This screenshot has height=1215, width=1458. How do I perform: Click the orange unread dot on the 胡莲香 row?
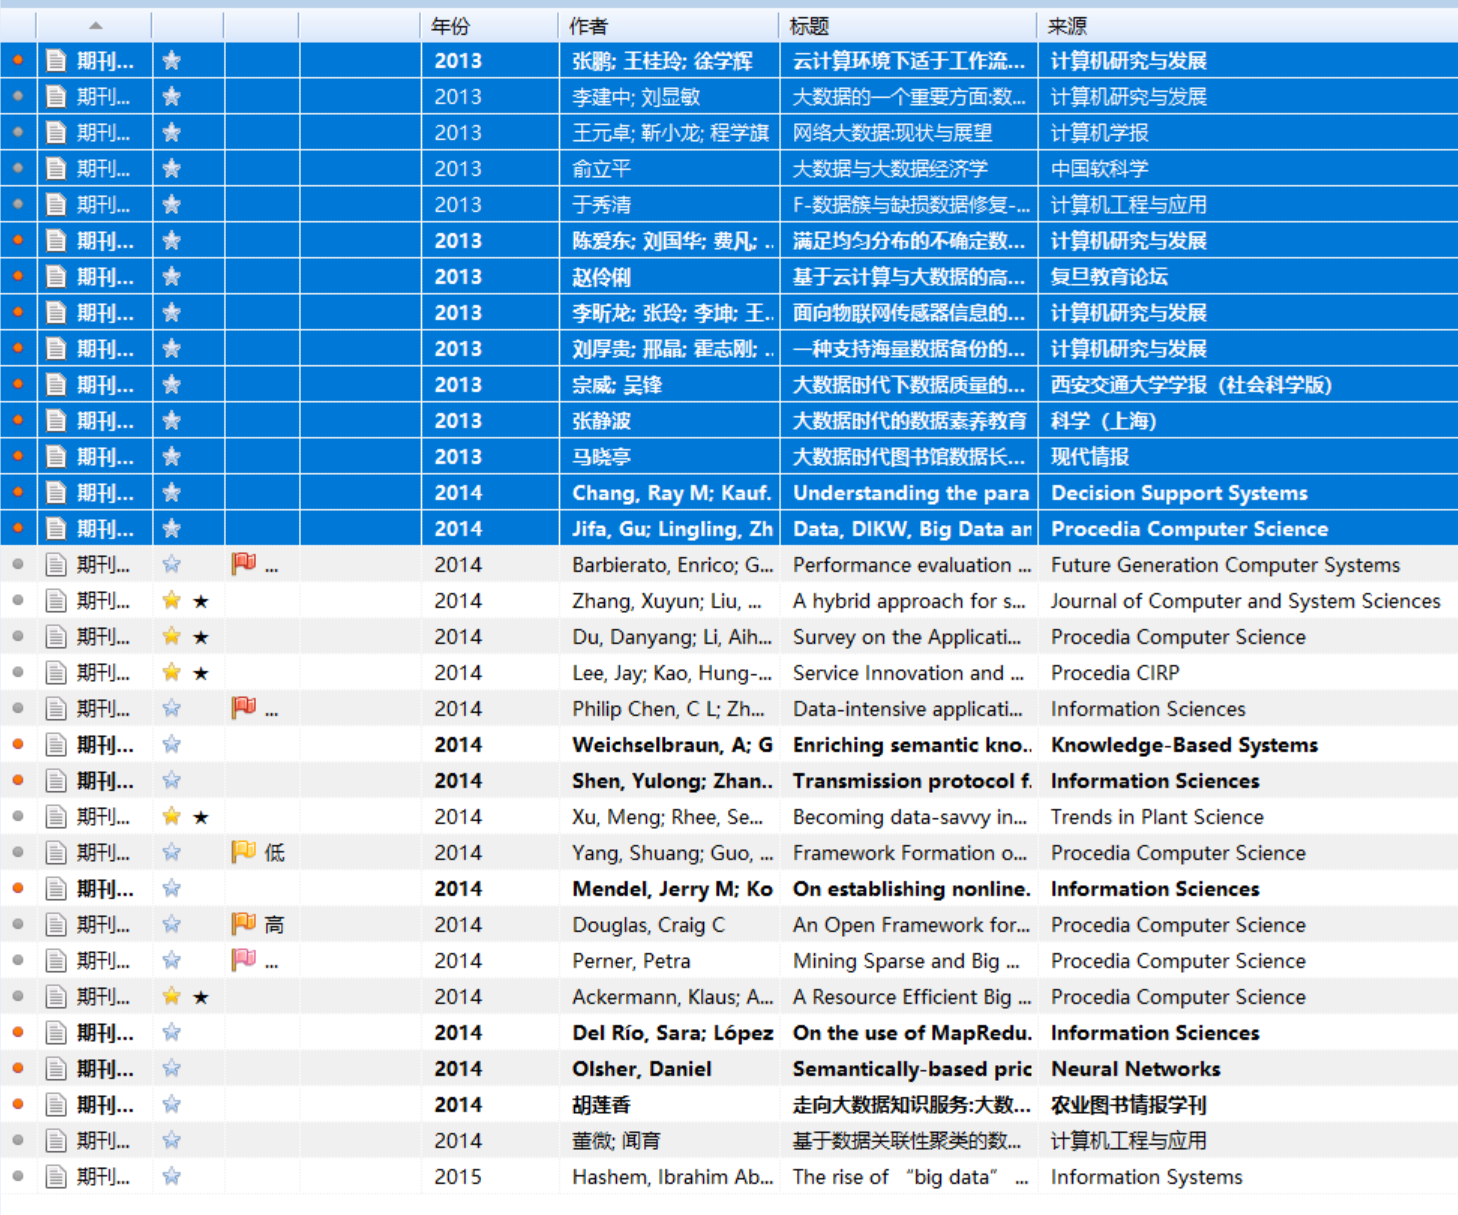pyautogui.click(x=18, y=1105)
